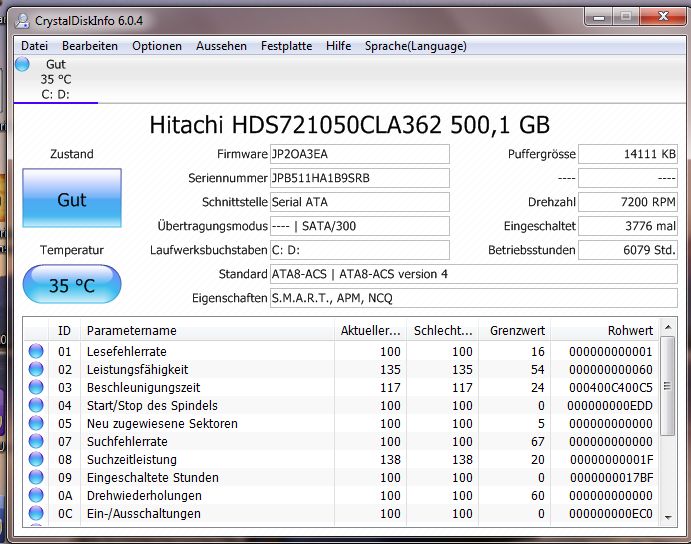This screenshot has width=691, height=544.
Task: Click the Hitachi HDS721050CLA362 drive title
Action: pyautogui.click(x=349, y=125)
